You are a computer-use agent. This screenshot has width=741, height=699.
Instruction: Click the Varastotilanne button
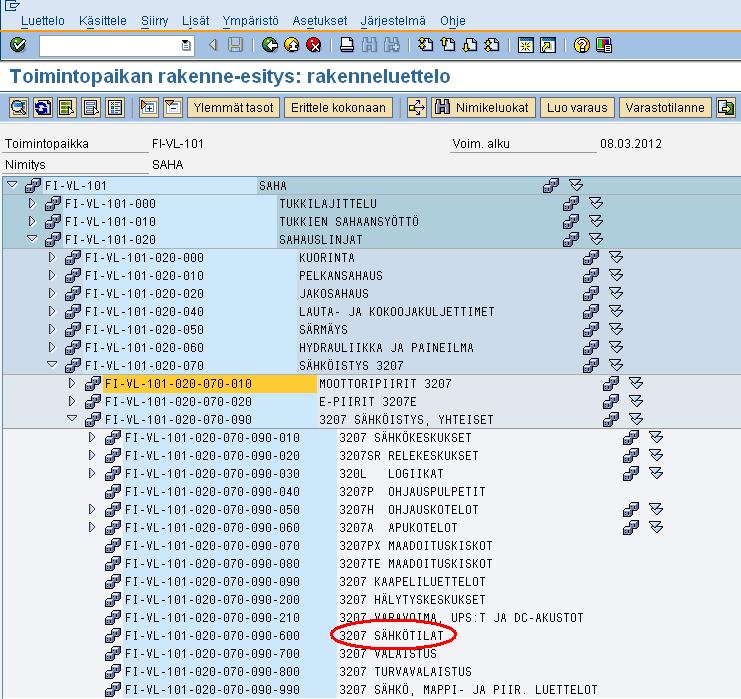point(665,108)
